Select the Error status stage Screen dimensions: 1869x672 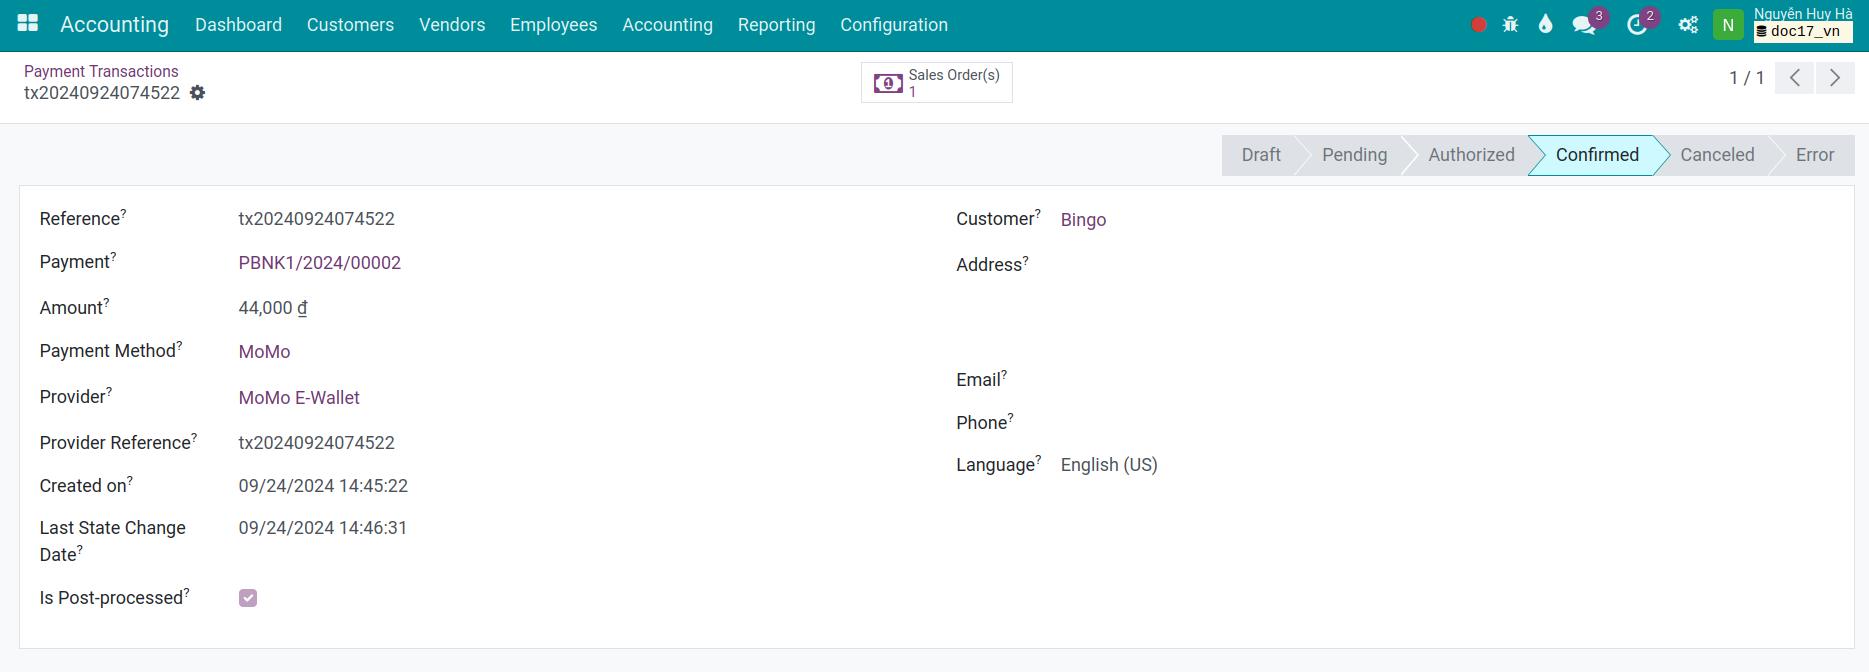click(1815, 155)
